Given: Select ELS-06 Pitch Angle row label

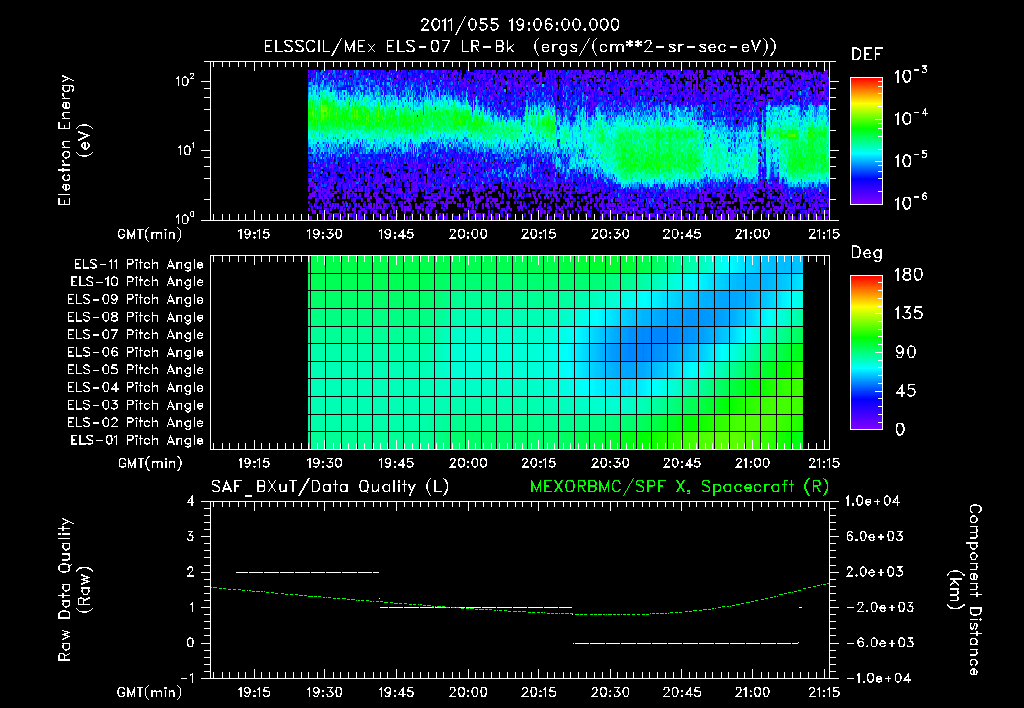Looking at the screenshot, I should point(135,353).
